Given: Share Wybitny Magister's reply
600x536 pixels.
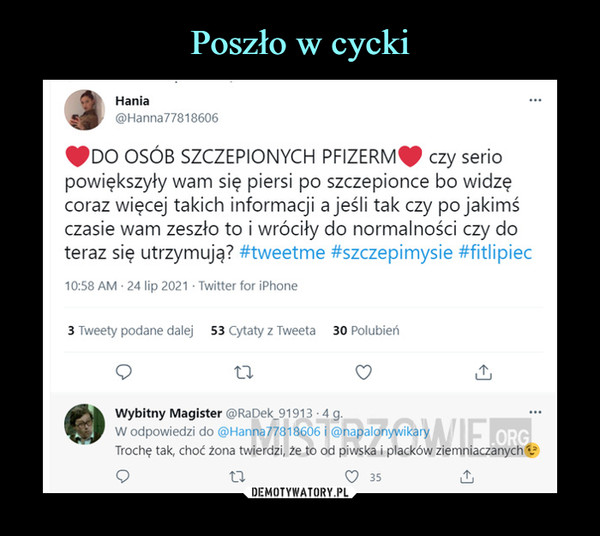Looking at the screenshot, I should tap(467, 477).
